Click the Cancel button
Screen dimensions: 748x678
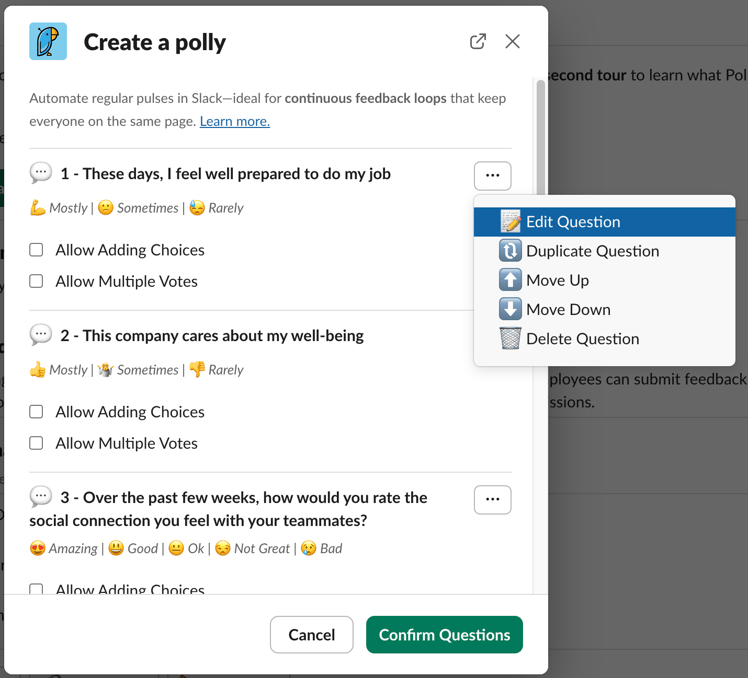coord(311,635)
